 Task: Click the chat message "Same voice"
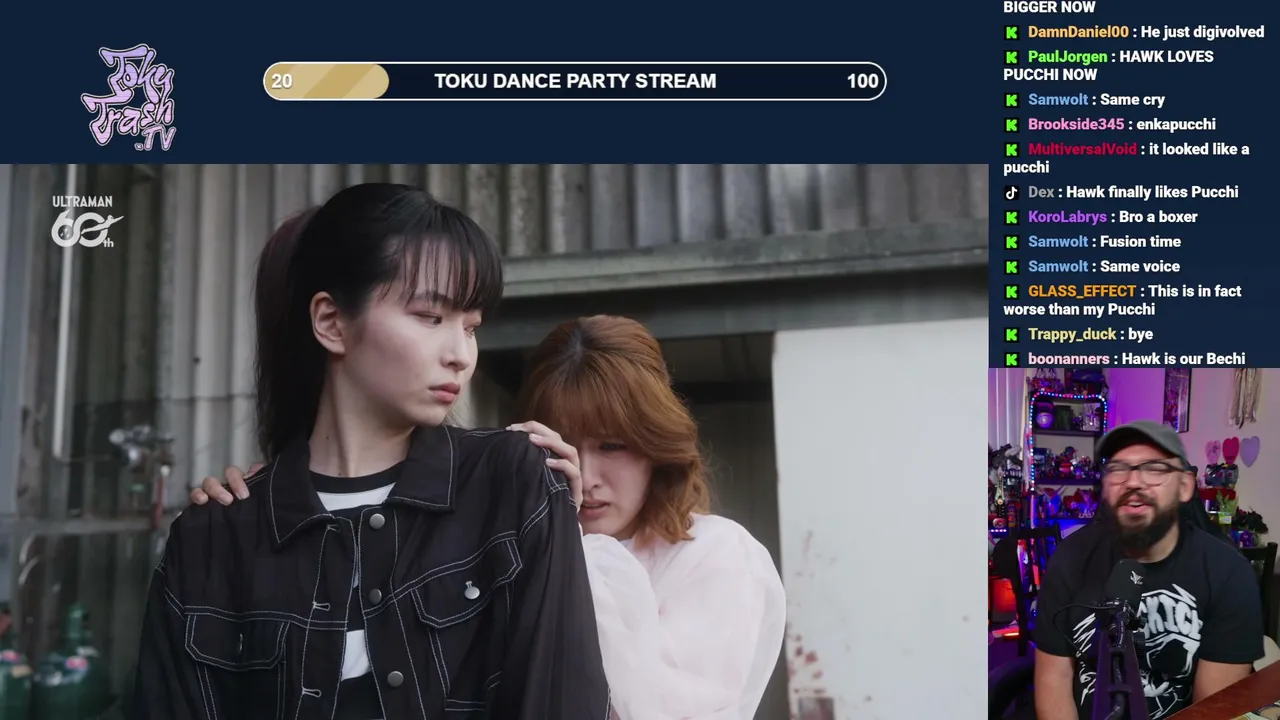point(1140,267)
